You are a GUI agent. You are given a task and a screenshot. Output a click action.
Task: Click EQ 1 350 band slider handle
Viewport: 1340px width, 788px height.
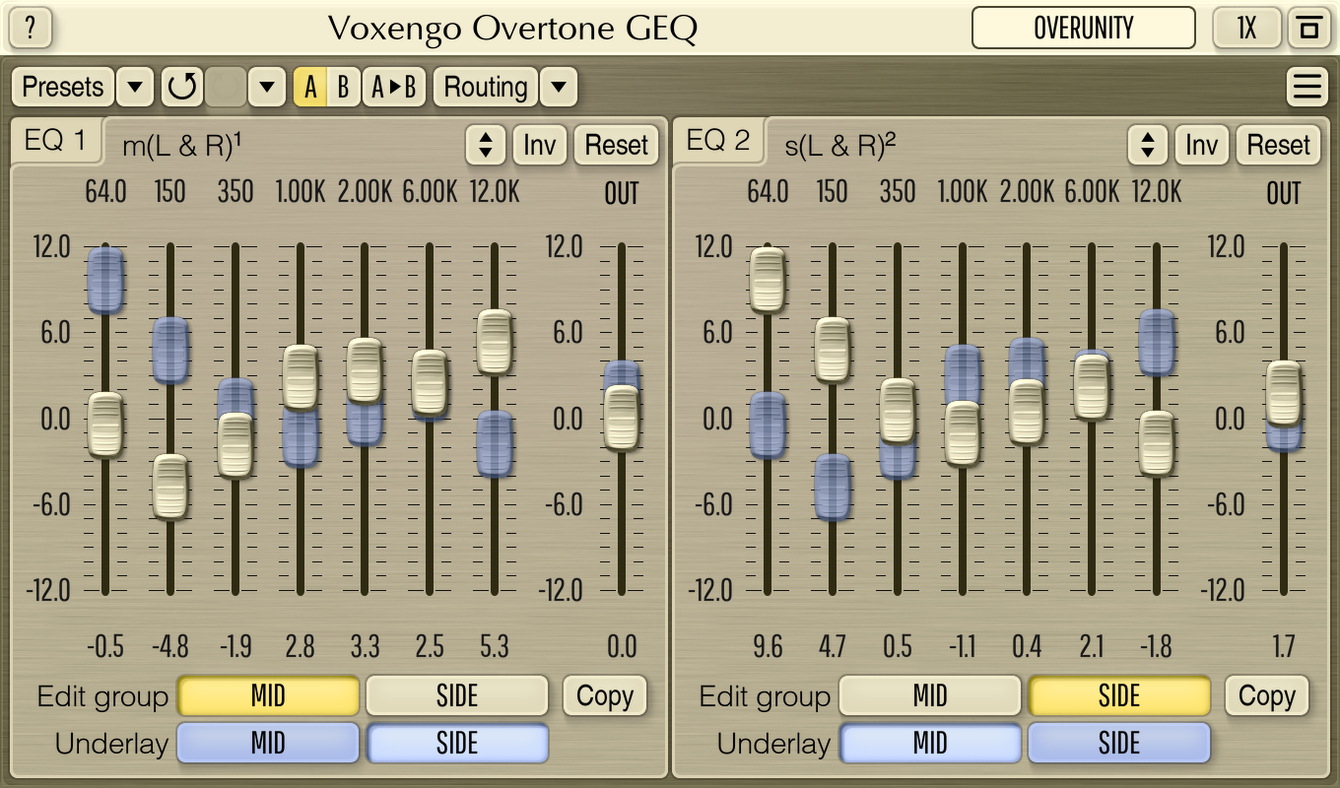point(235,445)
